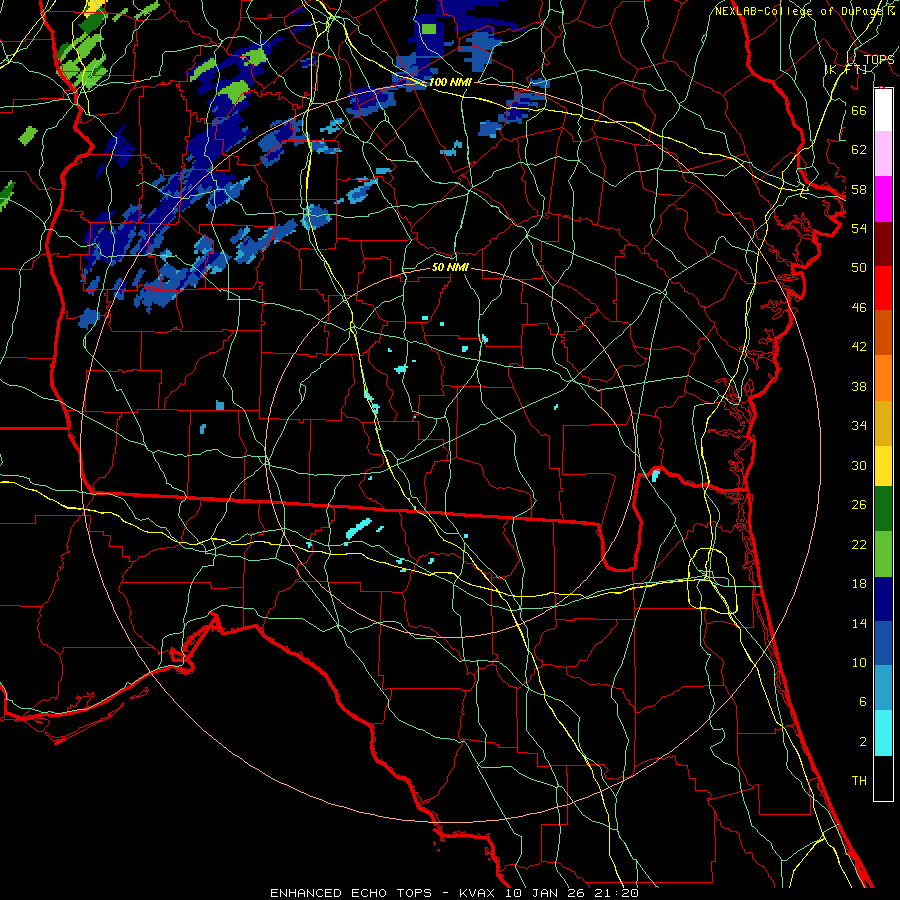Image resolution: width=900 pixels, height=900 pixels.
Task: Click the 6 scale value
Action: pyautogui.click(x=862, y=702)
